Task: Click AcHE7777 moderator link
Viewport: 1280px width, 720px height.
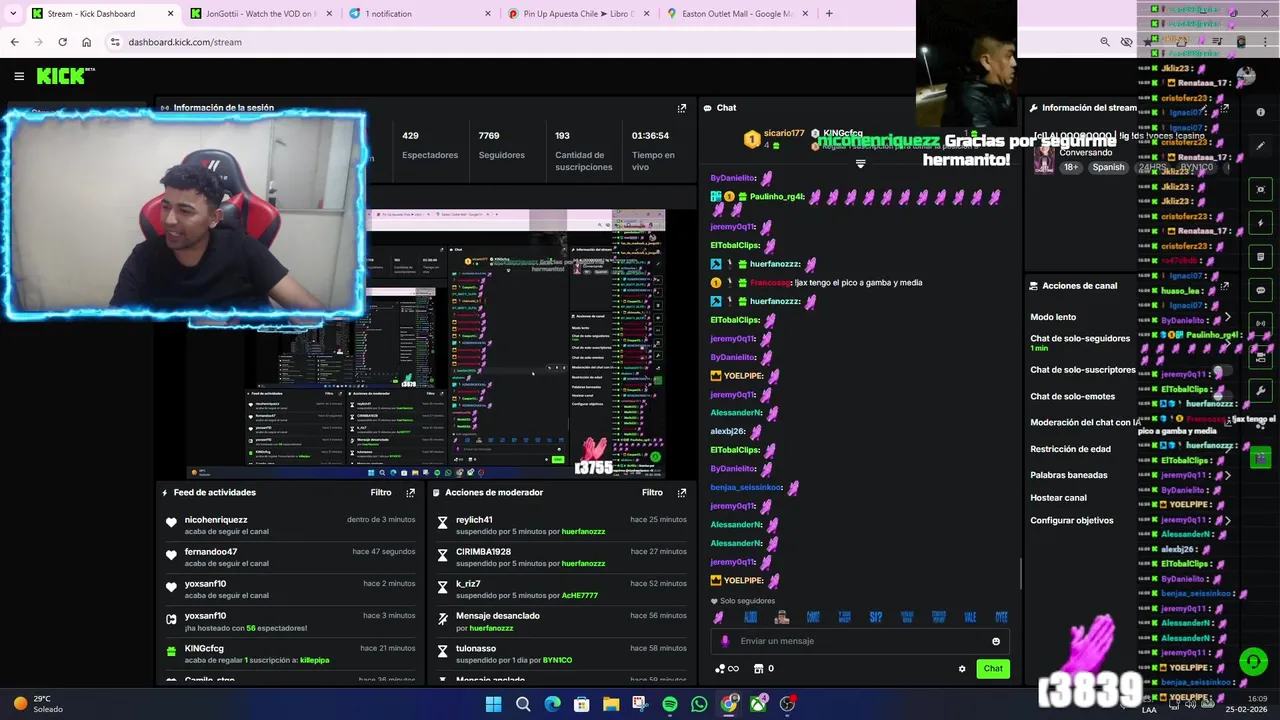Action: coord(580,596)
